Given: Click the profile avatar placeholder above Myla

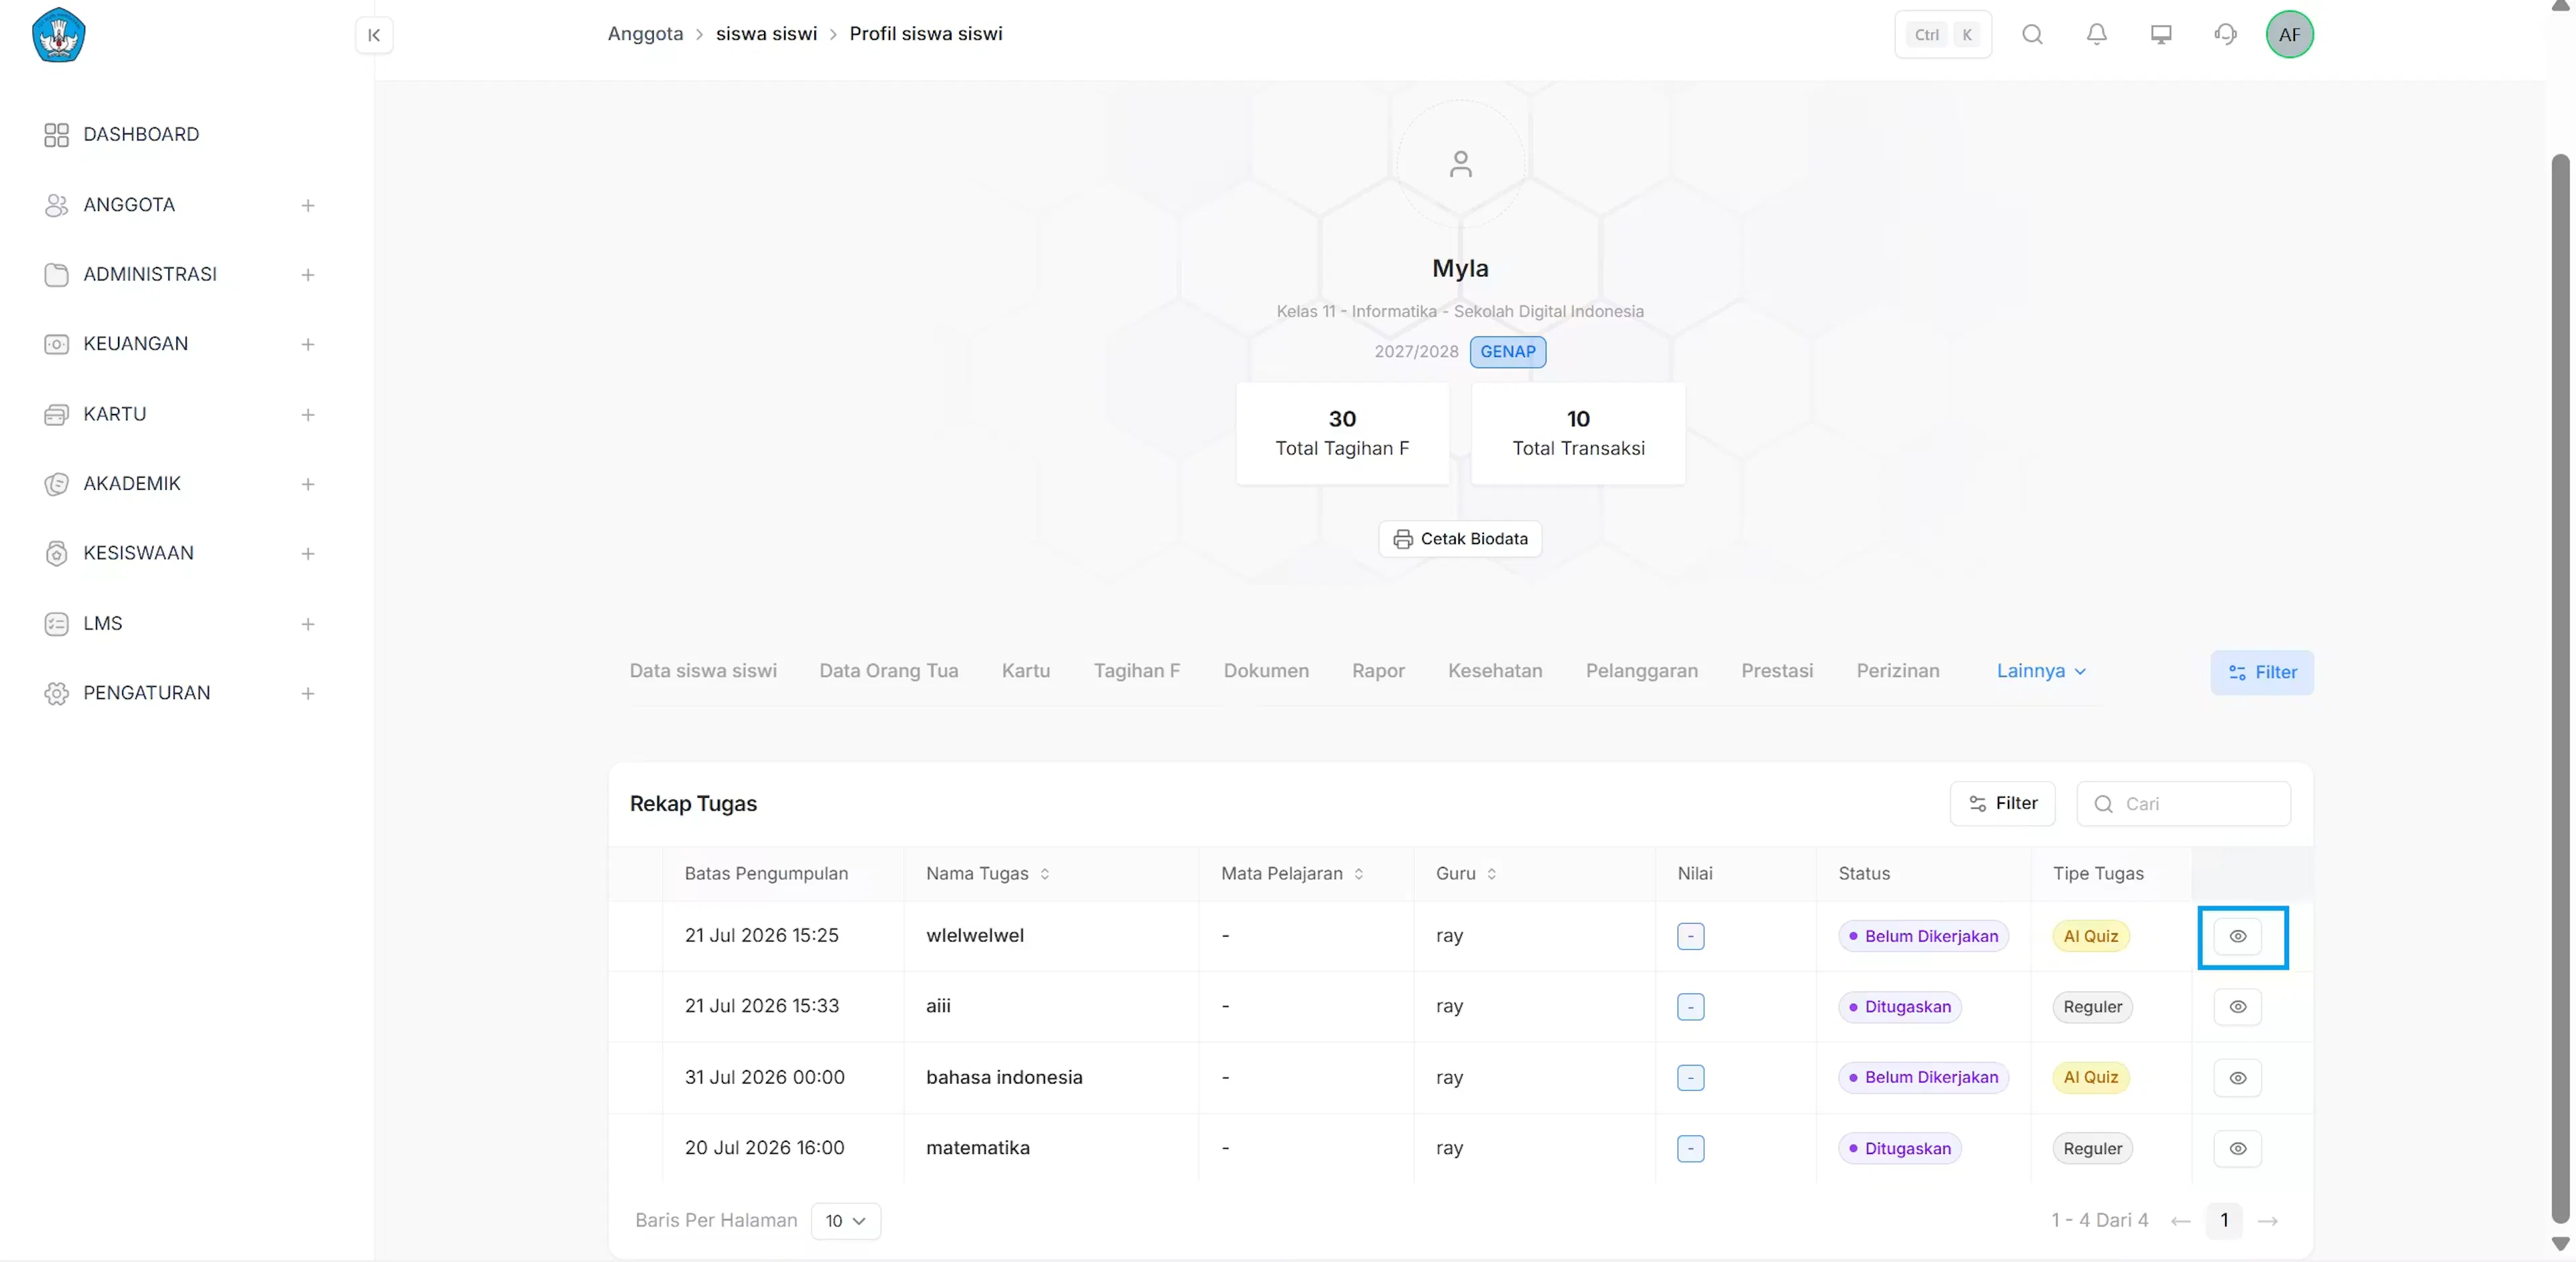Looking at the screenshot, I should pos(1460,164).
